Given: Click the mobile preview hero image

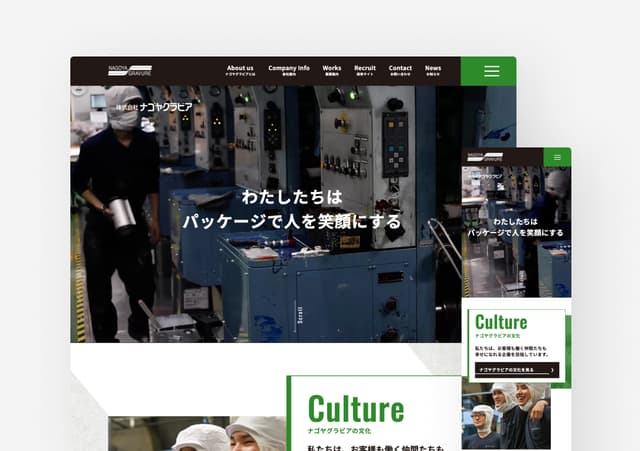Looking at the screenshot, I should (516, 232).
